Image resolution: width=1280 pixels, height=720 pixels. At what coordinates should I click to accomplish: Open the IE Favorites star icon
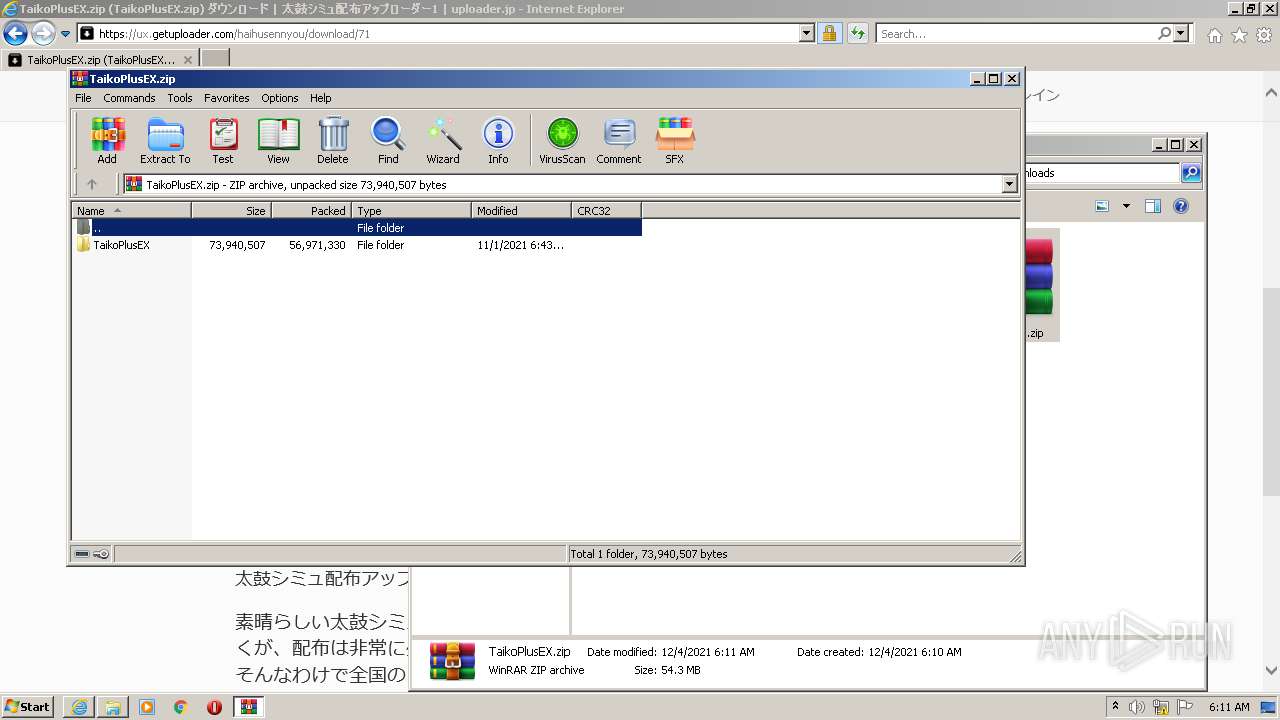pos(1239,35)
